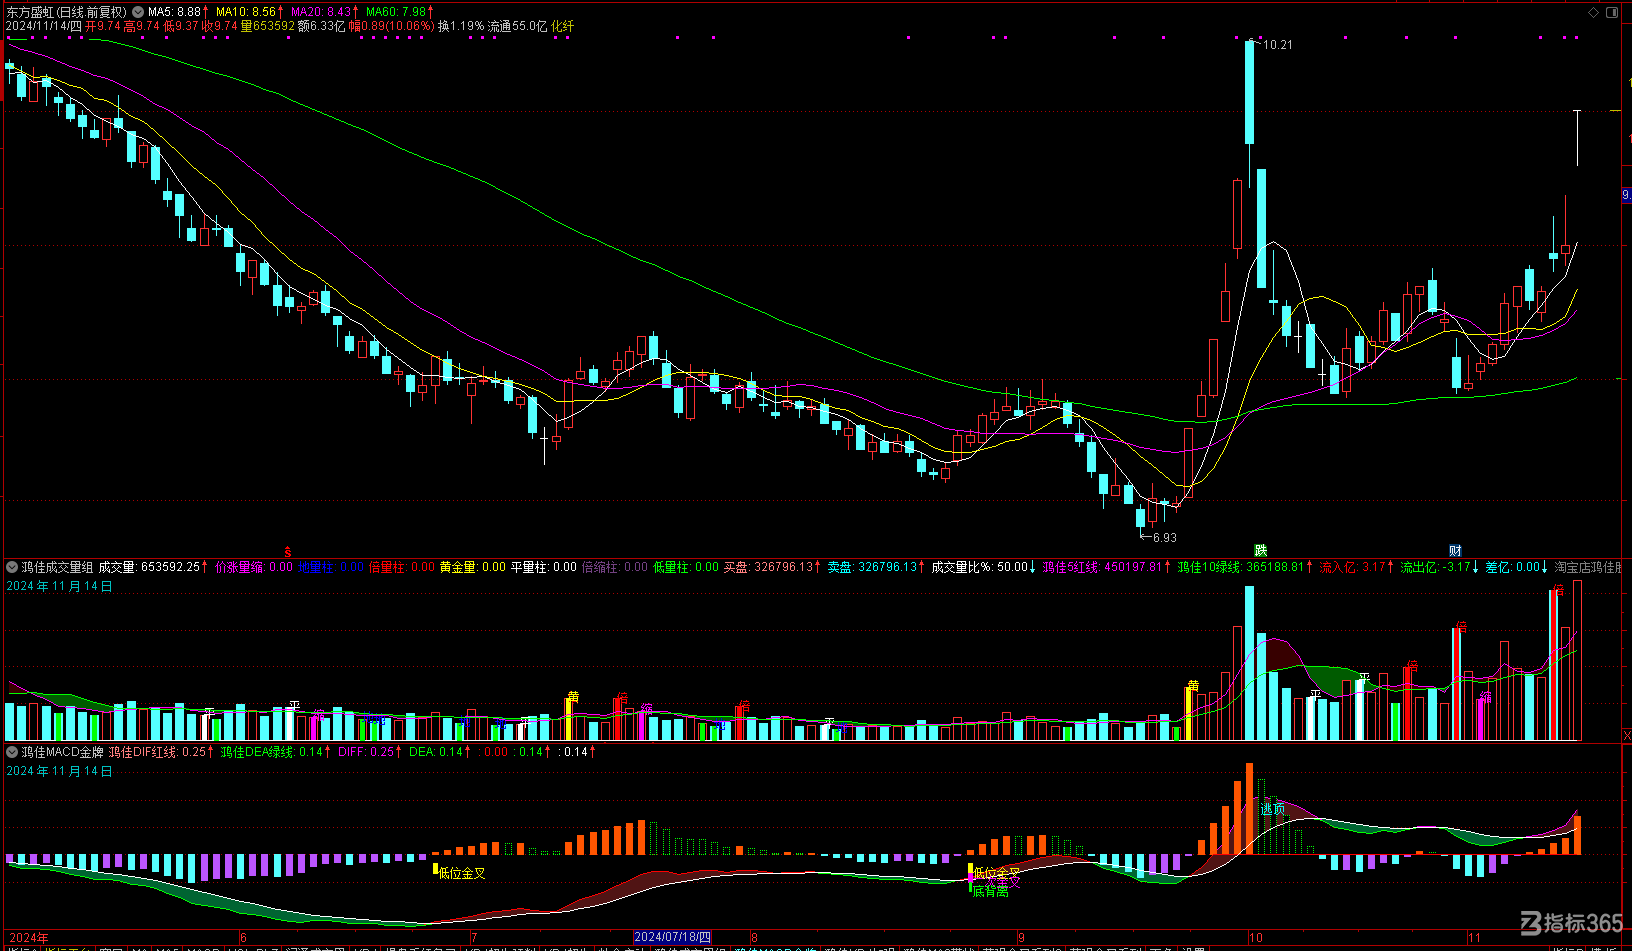Viewport: 1632px width, 951px height.
Task: Click the 平量柱: 0.00 label
Action: (543, 567)
